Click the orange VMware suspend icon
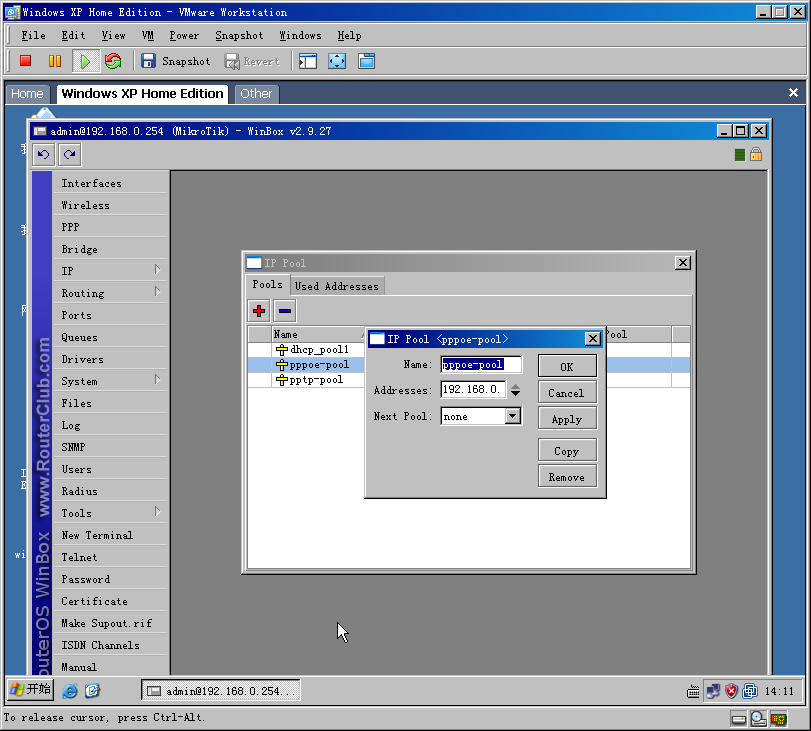Image resolution: width=811 pixels, height=731 pixels. click(54, 61)
